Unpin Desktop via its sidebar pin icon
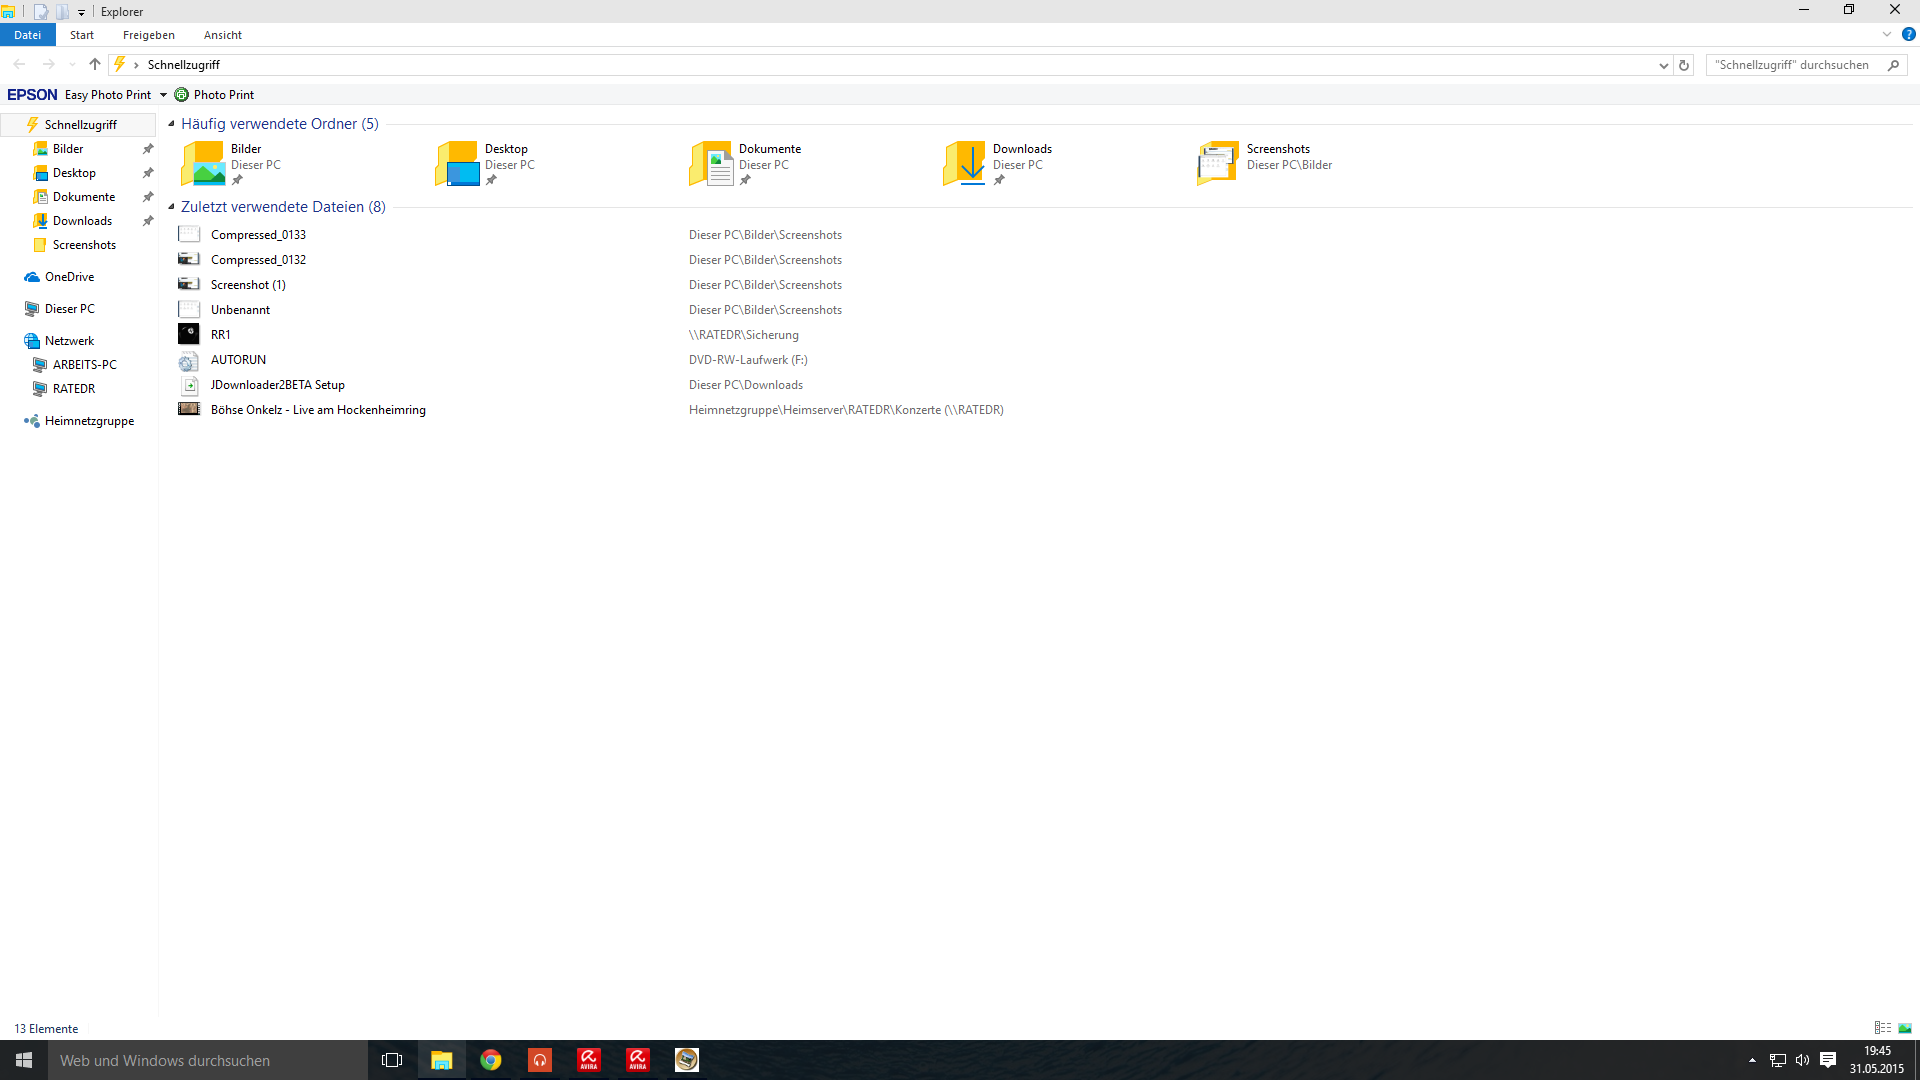The image size is (1920, 1080). pyautogui.click(x=148, y=173)
